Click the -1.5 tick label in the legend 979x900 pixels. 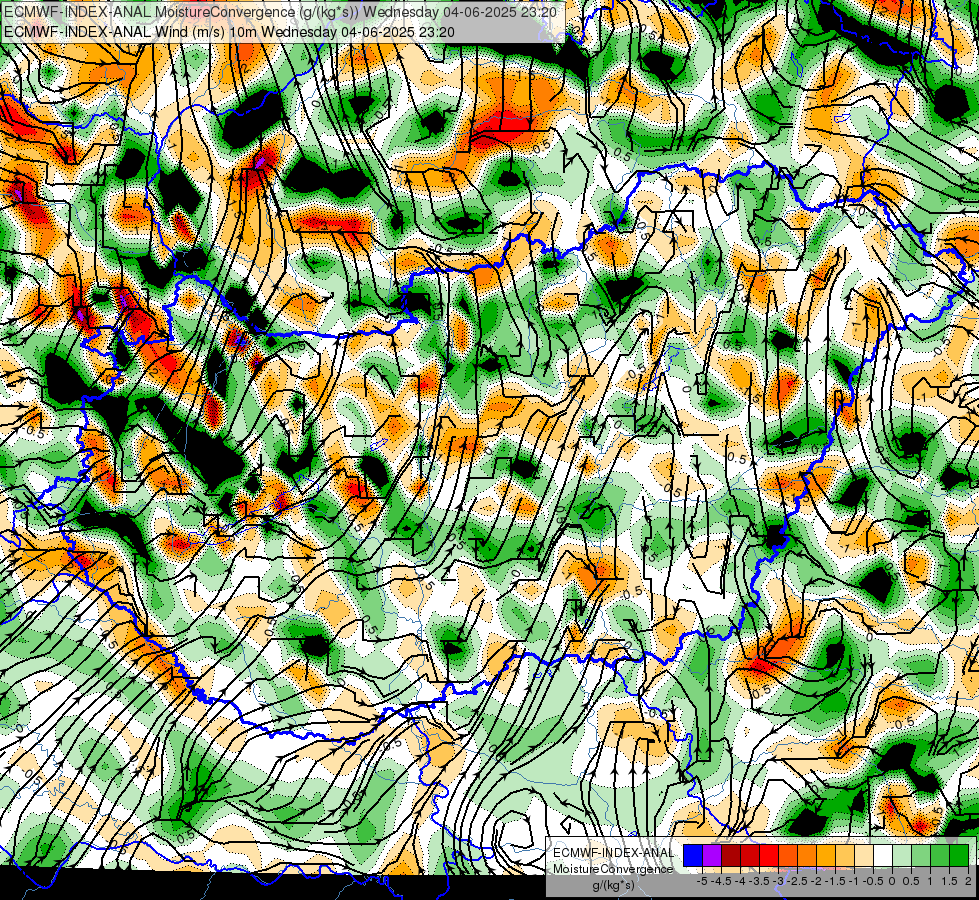(x=835, y=881)
